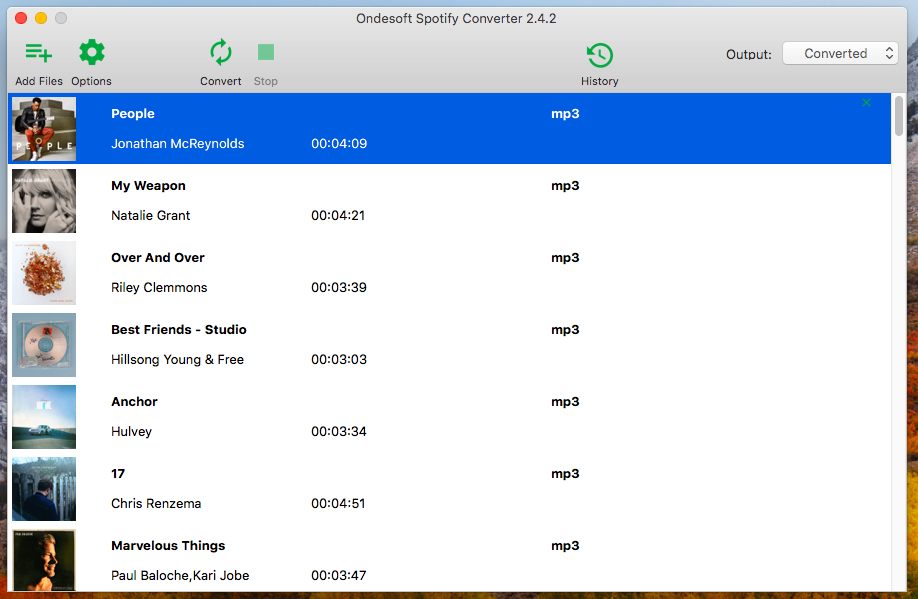Click mp3 format of Best Friends - Studio
The image size is (918, 599).
[x=565, y=330]
